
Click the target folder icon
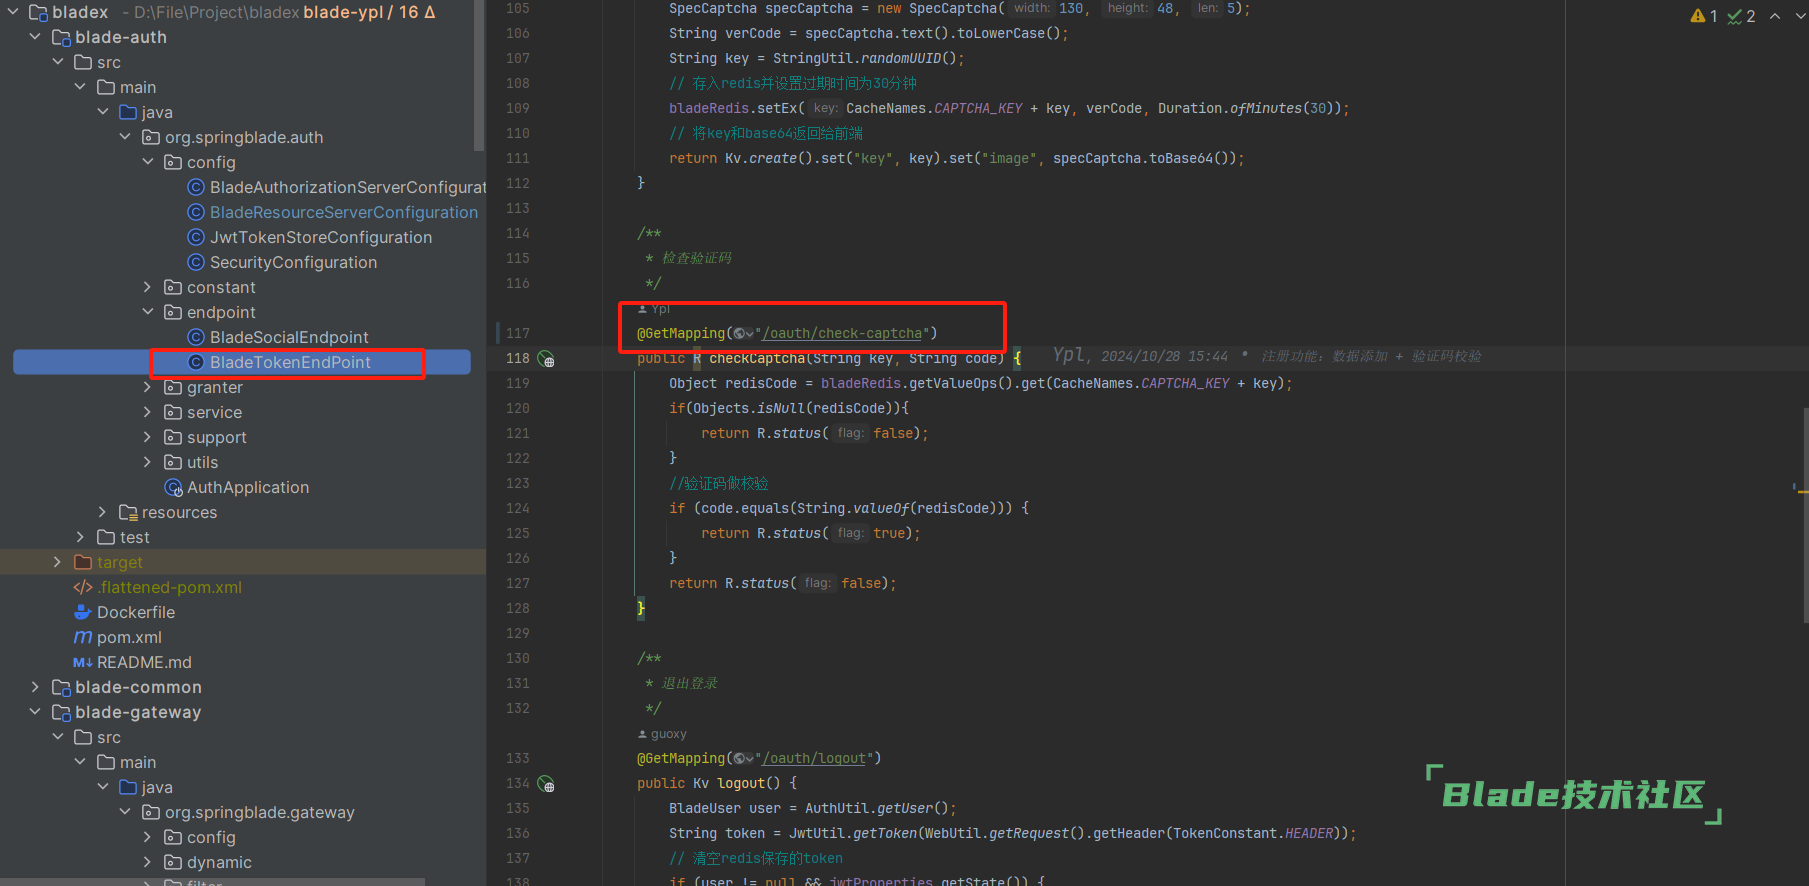click(x=83, y=562)
